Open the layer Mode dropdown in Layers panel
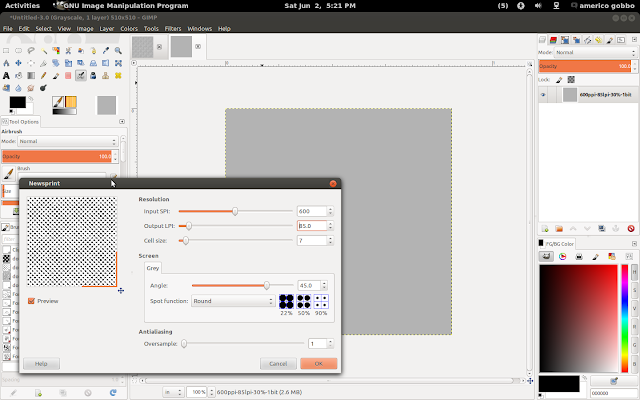The width and height of the screenshot is (640, 400). [x=596, y=53]
